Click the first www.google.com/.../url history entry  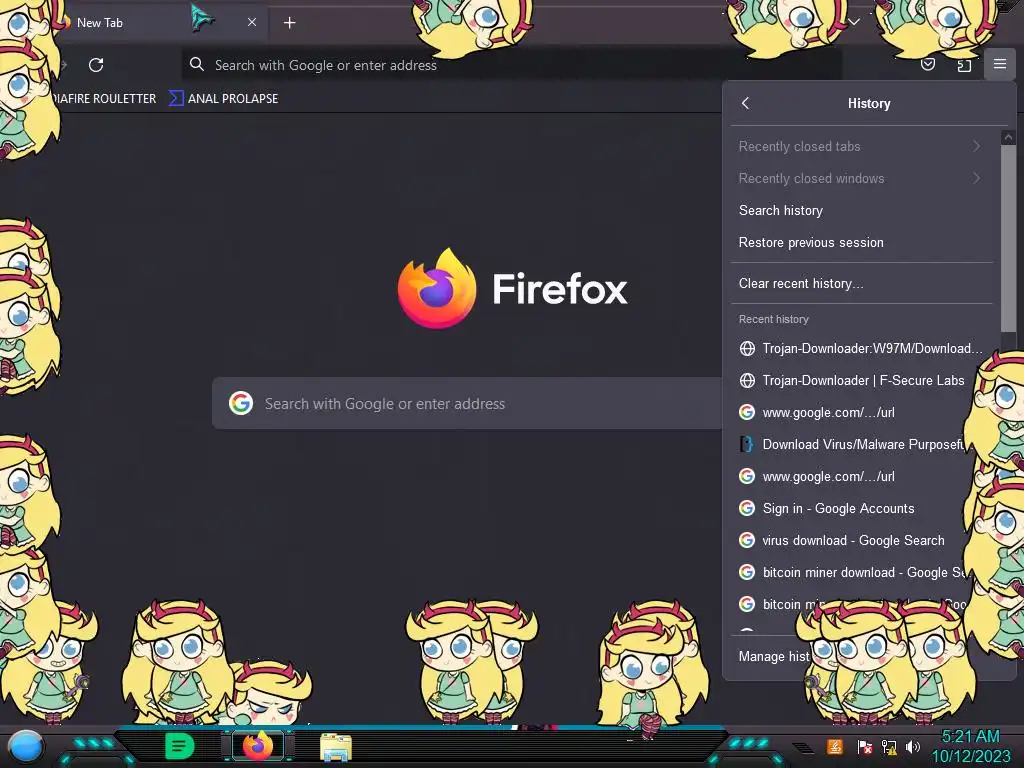coord(860,412)
